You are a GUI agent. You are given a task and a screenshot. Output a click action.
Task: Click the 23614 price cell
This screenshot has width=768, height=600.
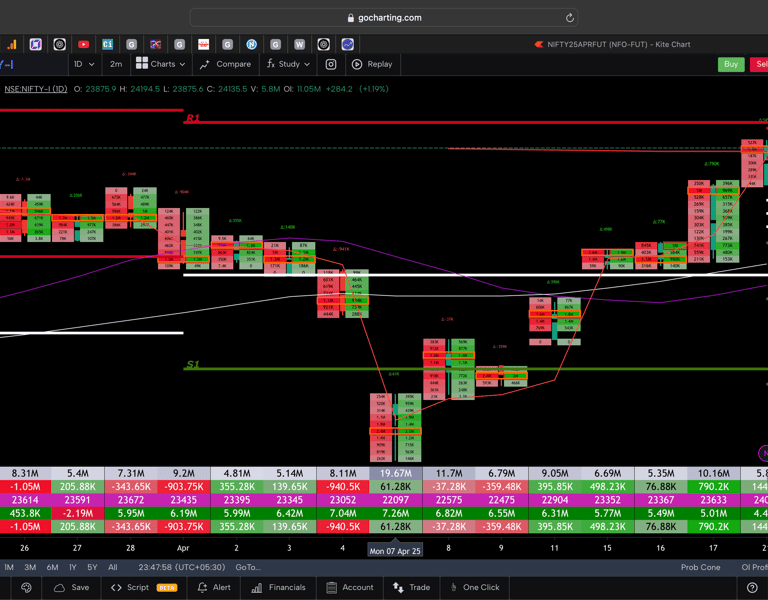25,500
